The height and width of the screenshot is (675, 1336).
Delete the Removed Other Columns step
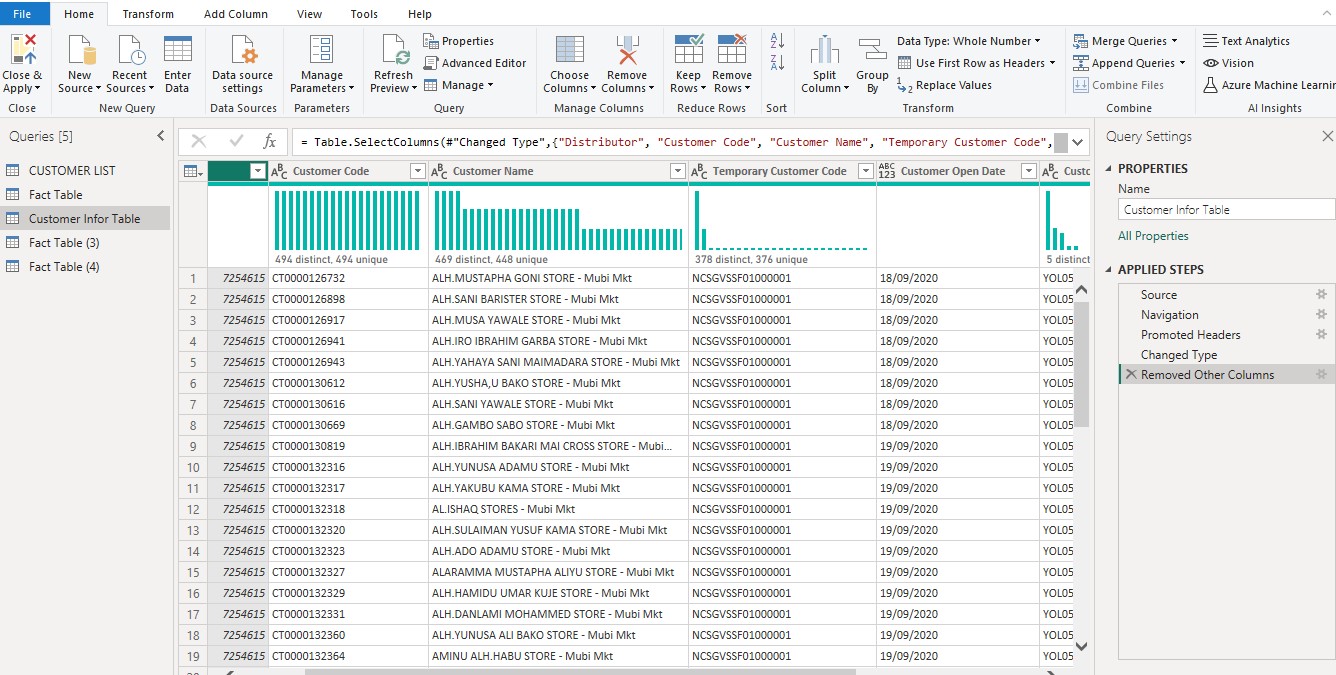(x=1130, y=375)
